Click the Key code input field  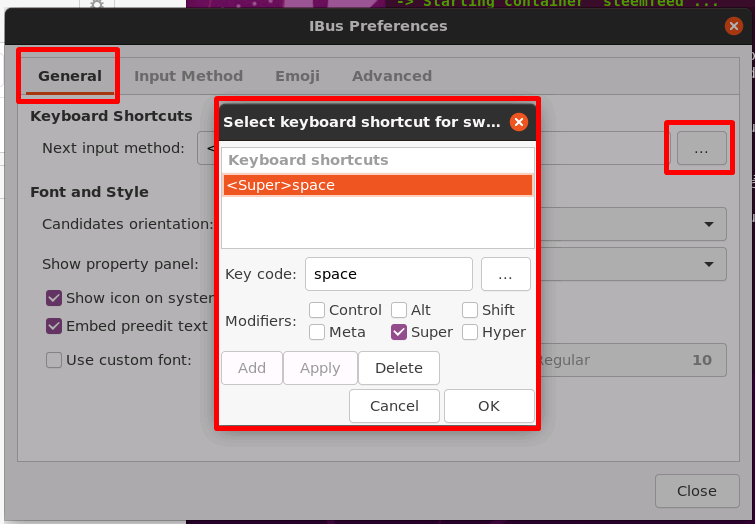point(389,274)
